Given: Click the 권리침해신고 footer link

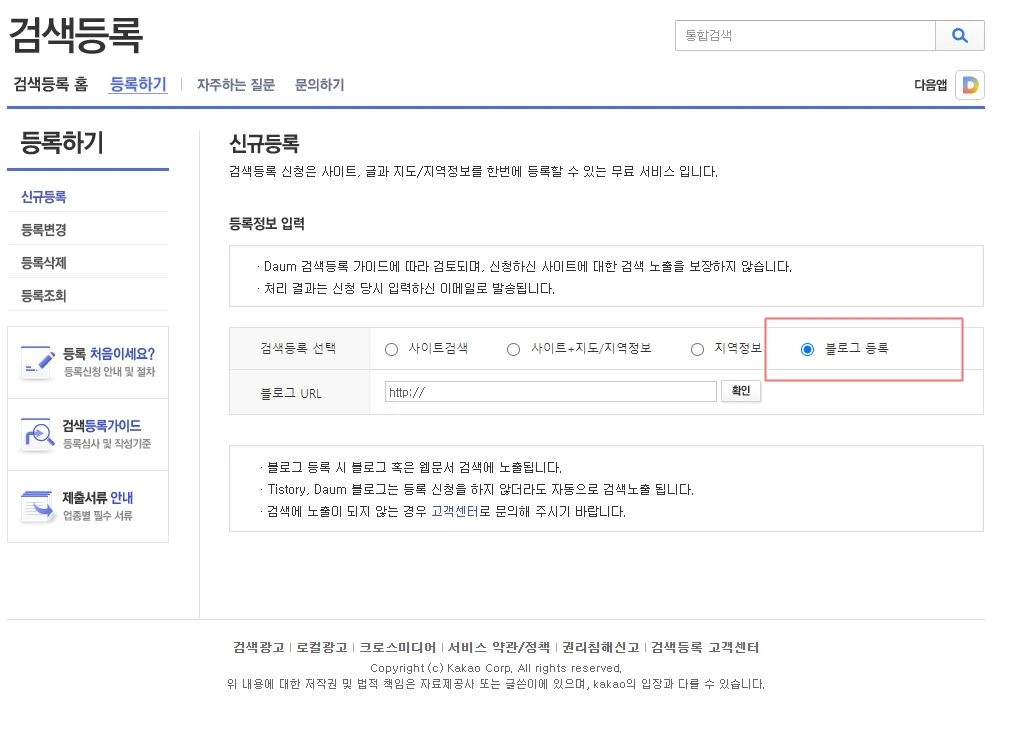Looking at the screenshot, I should [601, 646].
